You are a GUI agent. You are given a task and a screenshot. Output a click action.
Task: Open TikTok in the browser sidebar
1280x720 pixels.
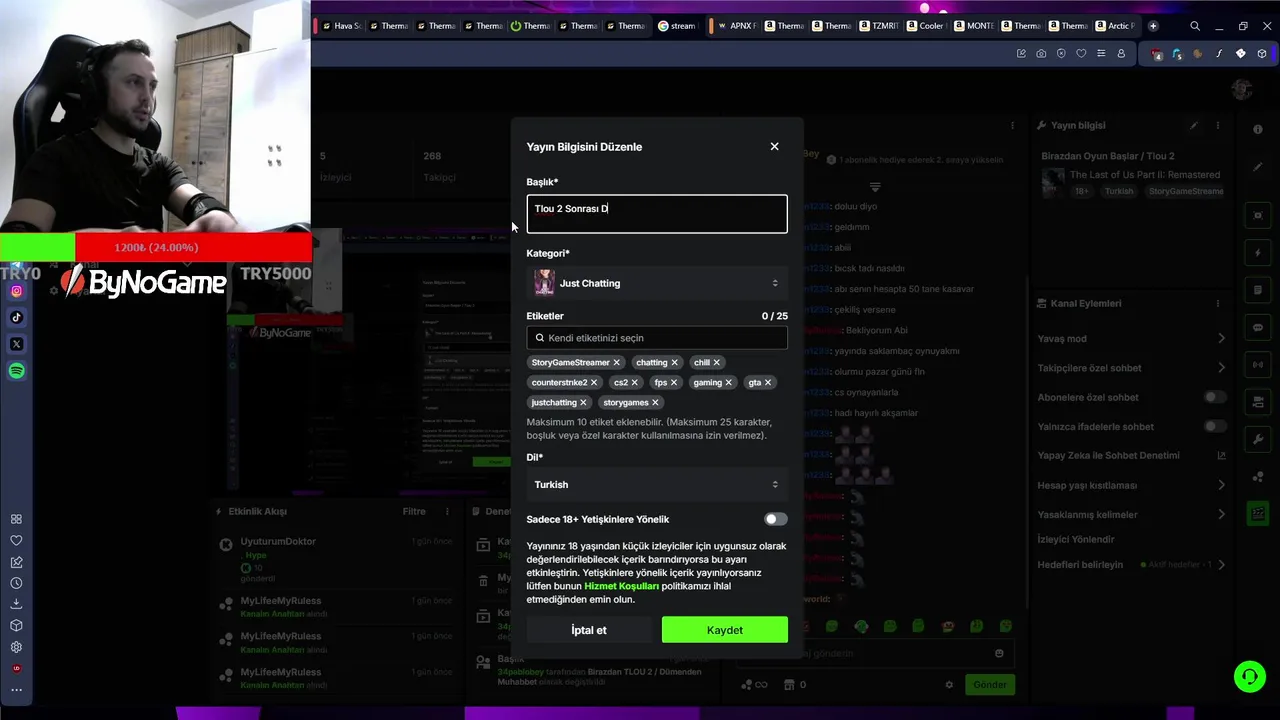click(x=16, y=317)
